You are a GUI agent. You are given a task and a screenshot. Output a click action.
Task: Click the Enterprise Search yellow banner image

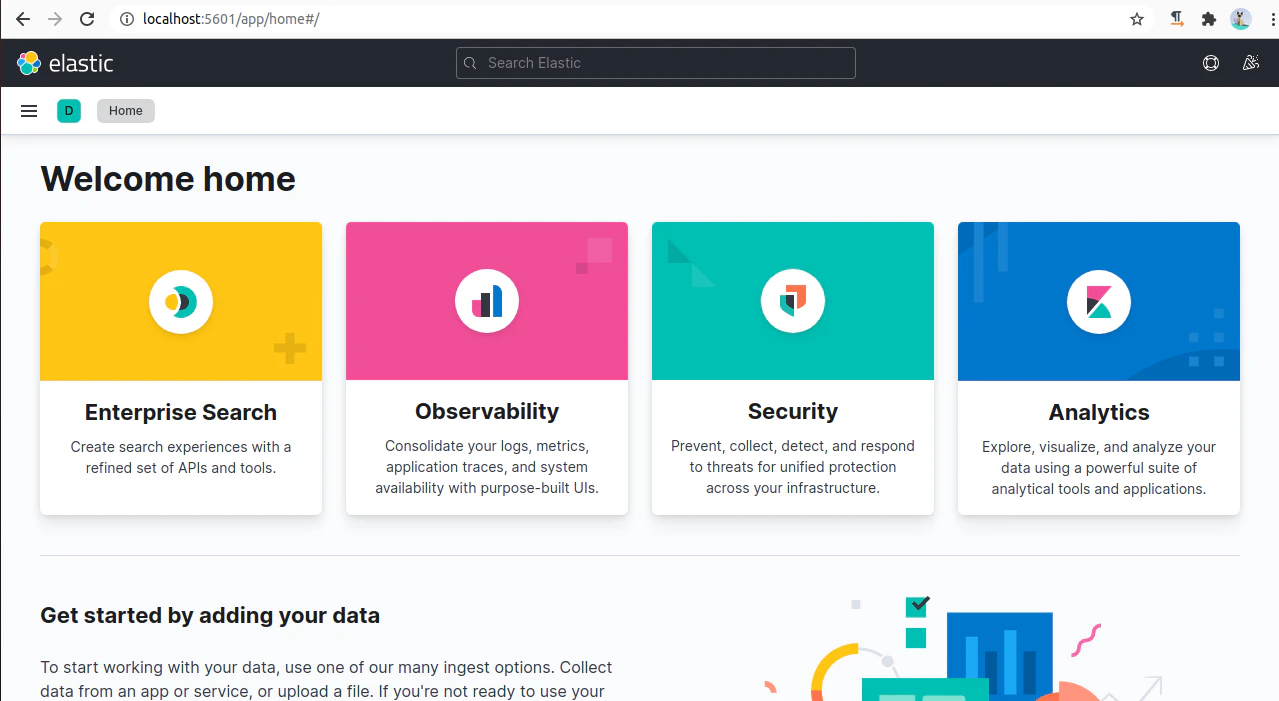[x=181, y=301]
